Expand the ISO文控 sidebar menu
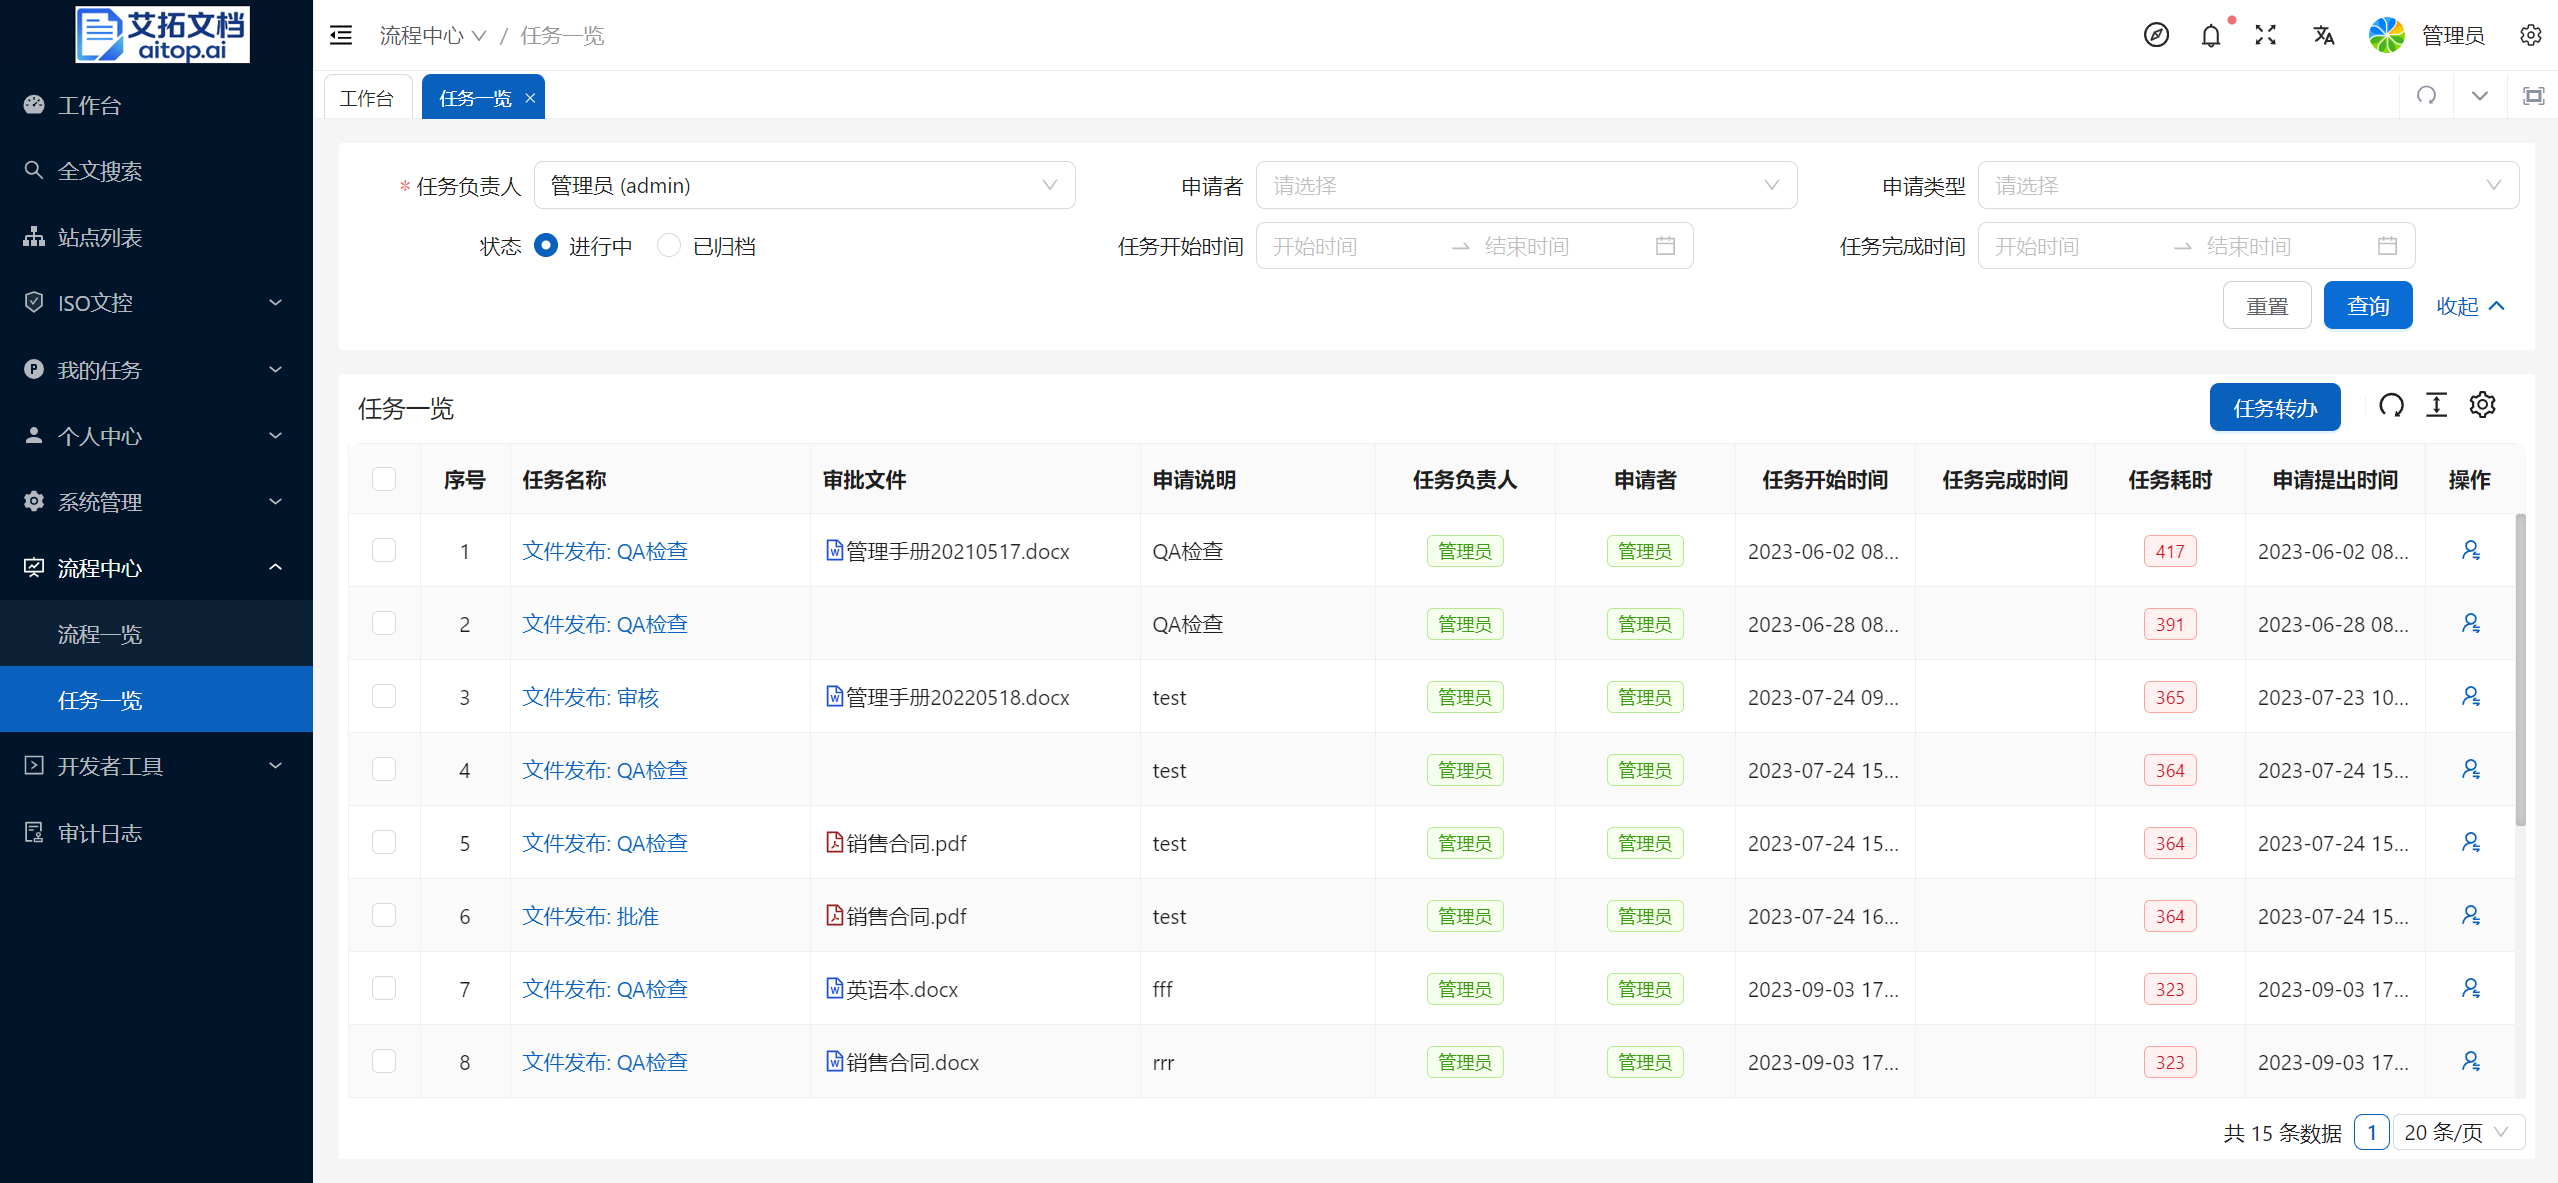 pyautogui.click(x=156, y=303)
